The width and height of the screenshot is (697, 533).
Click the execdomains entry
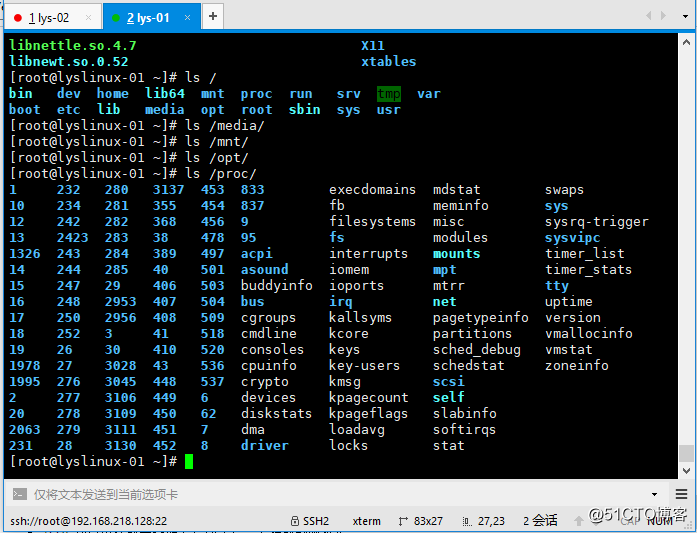pyautogui.click(x=373, y=189)
